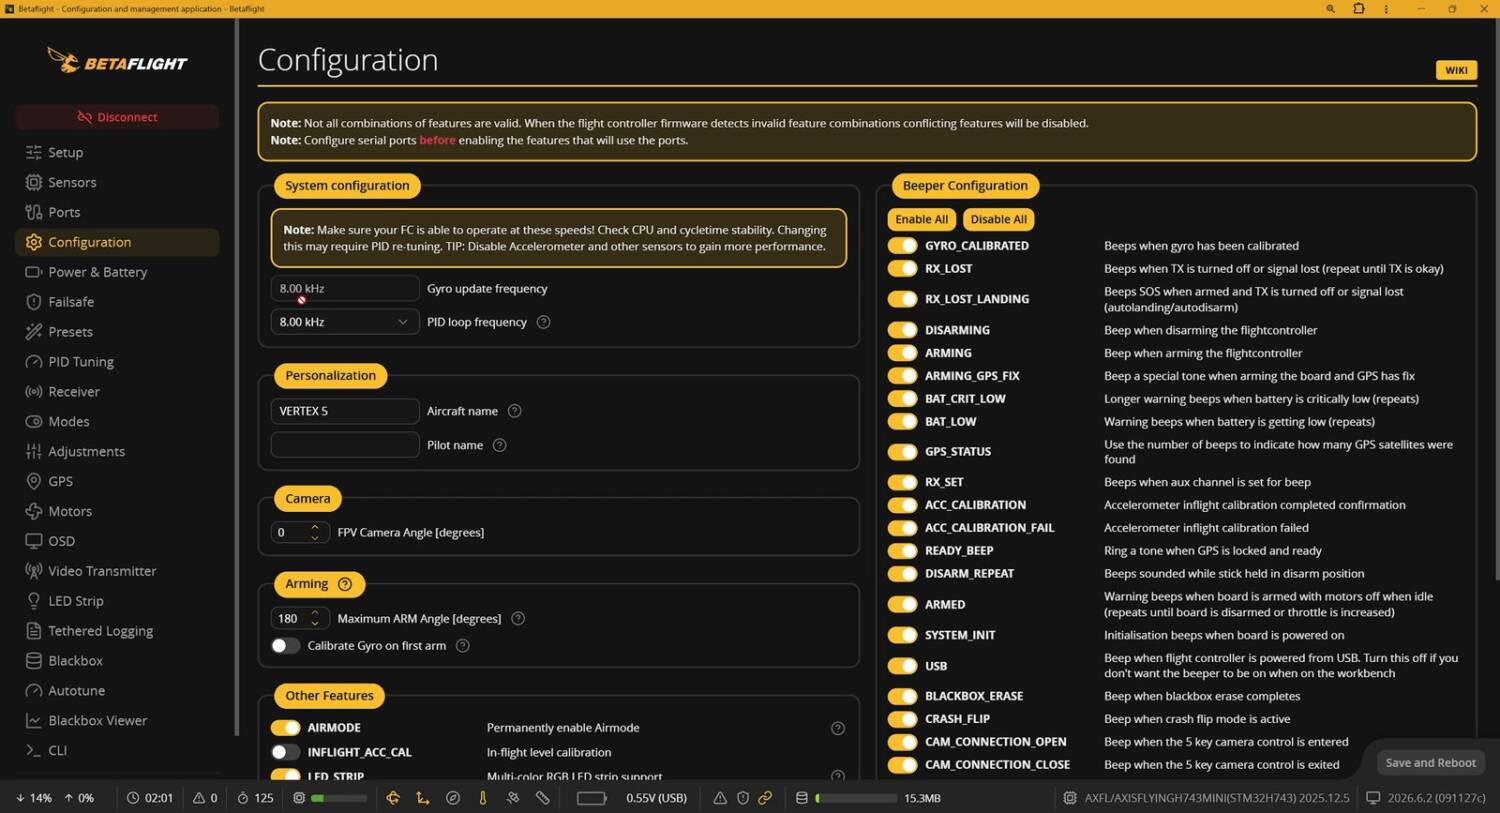
Task: Click the help icon next to Maximum ARM Angle
Action: point(518,618)
